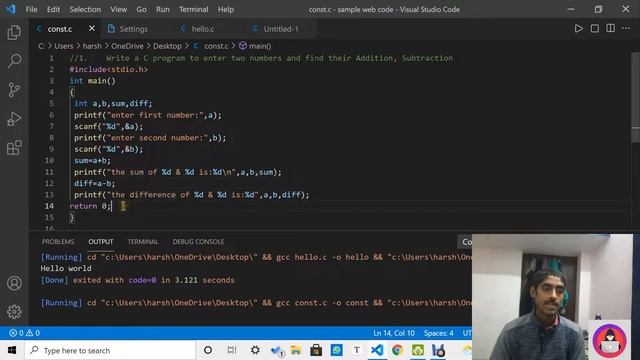
Task: Click the 'diff=a-b;' code line
Action: pyautogui.click(x=95, y=183)
